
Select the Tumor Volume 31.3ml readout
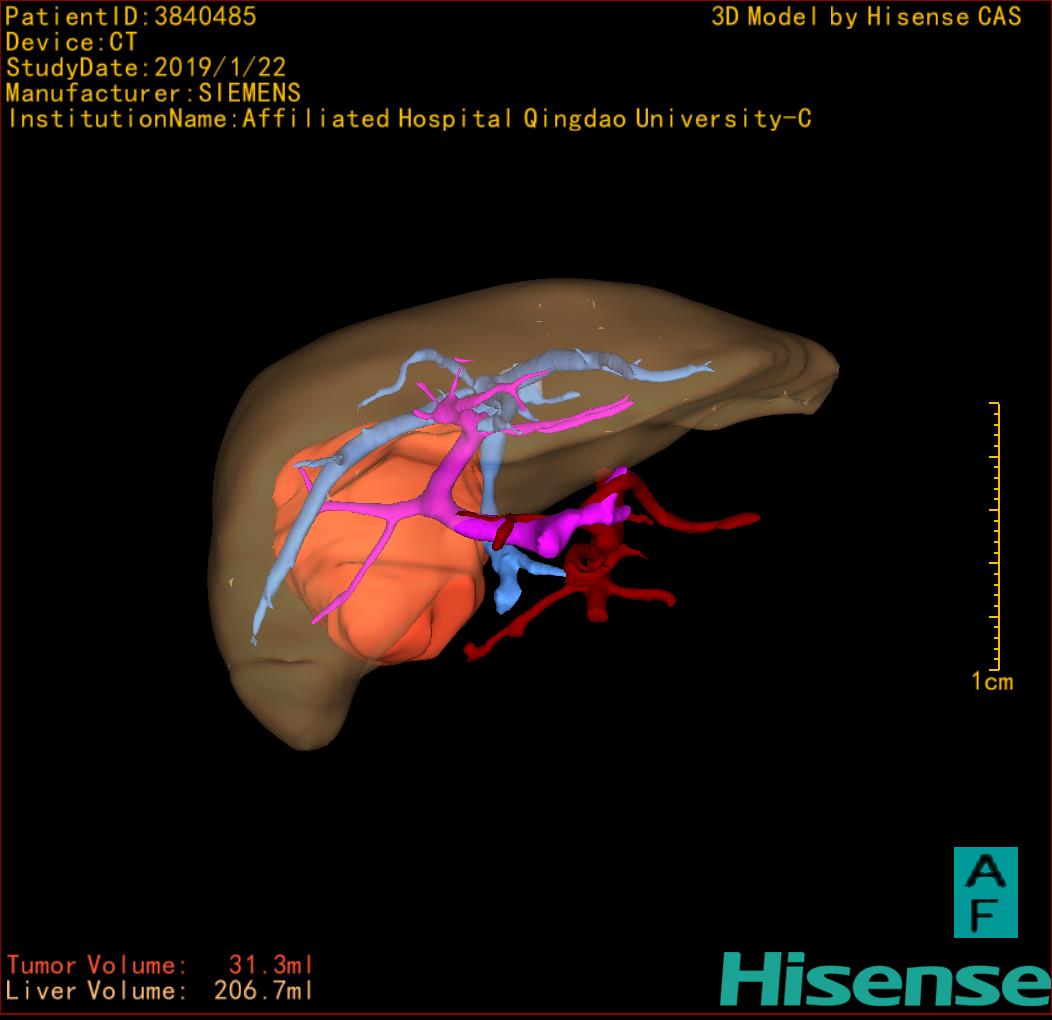coord(160,966)
